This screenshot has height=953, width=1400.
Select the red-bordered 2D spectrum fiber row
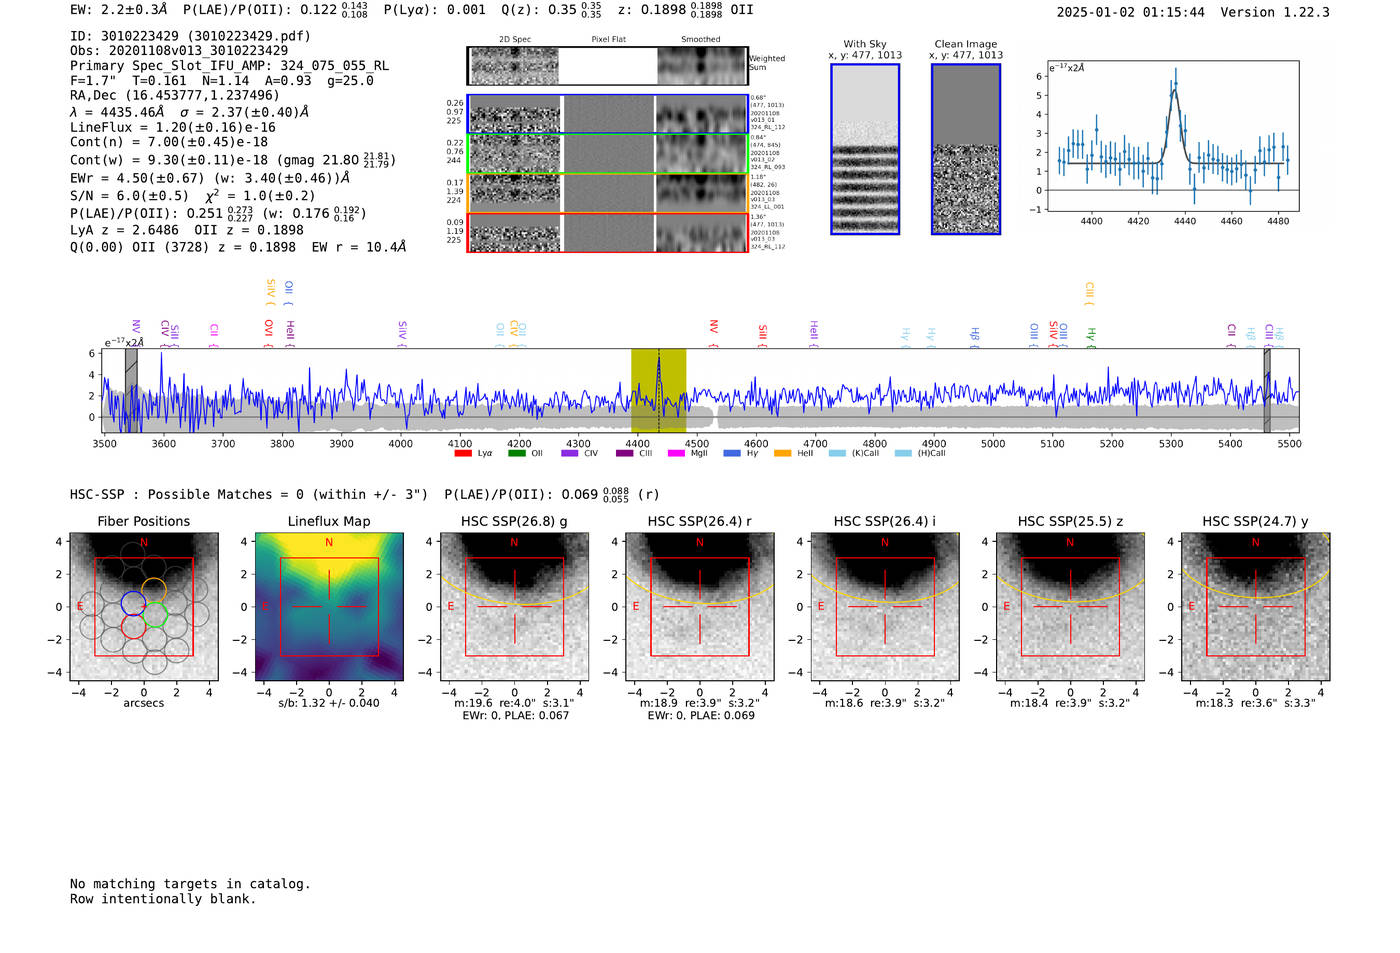click(x=607, y=233)
